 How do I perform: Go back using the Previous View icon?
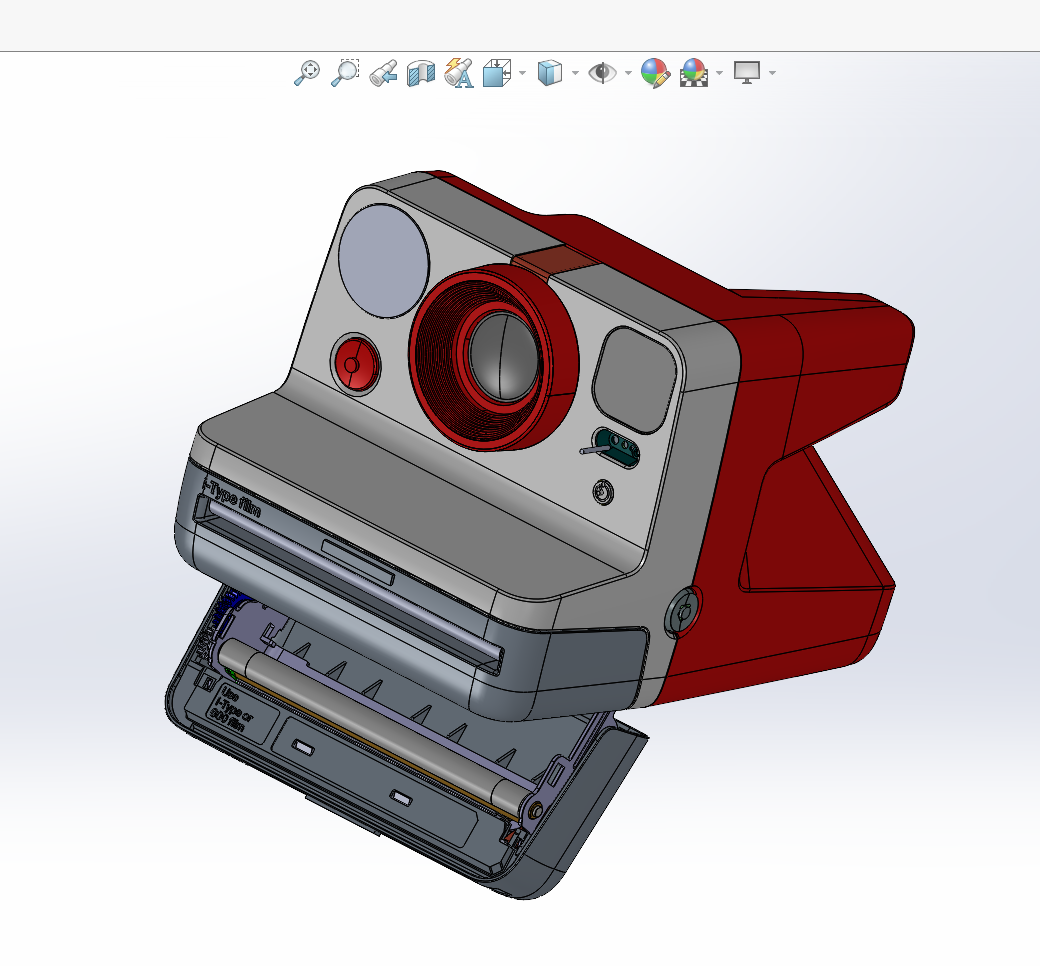click(383, 72)
